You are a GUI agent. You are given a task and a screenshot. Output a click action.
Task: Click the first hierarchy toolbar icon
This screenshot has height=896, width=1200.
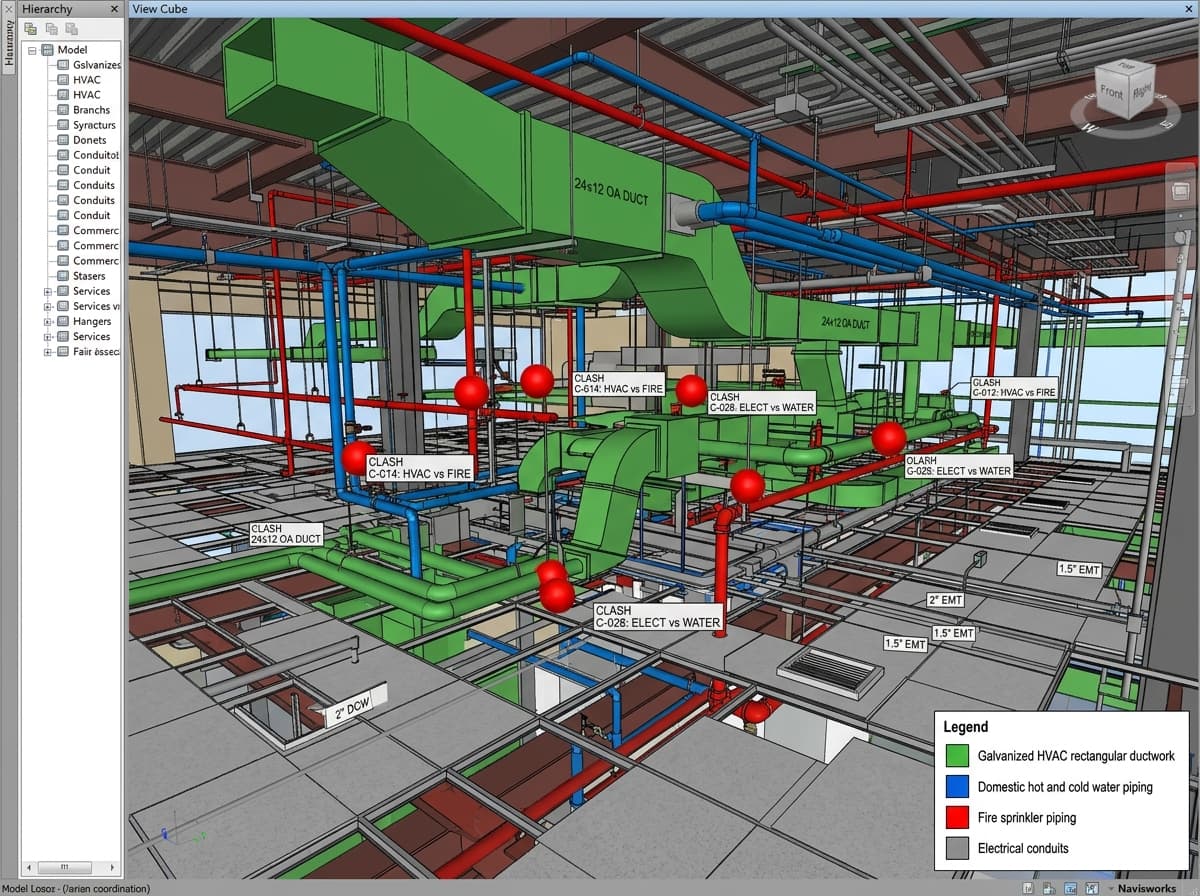(31, 29)
